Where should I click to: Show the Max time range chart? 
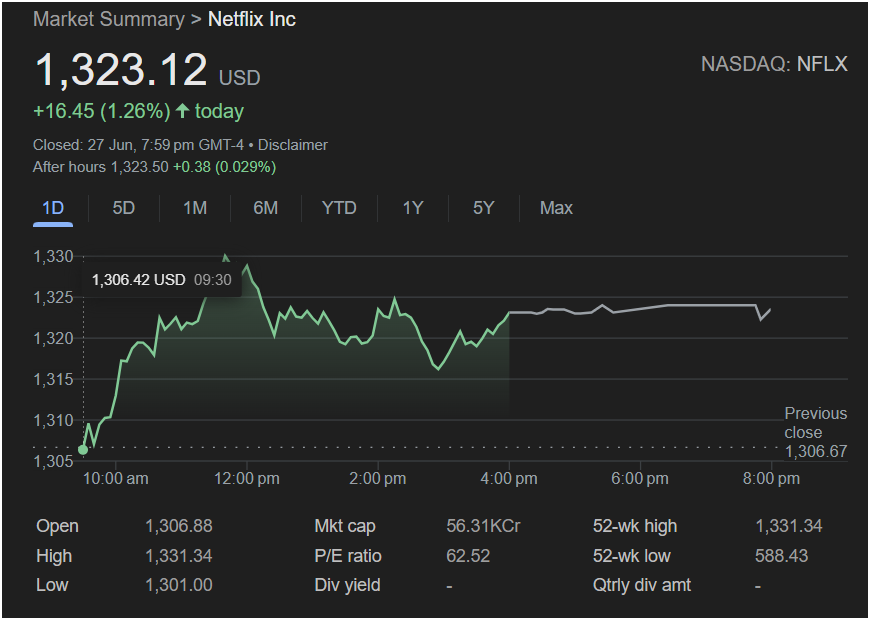tap(556, 208)
